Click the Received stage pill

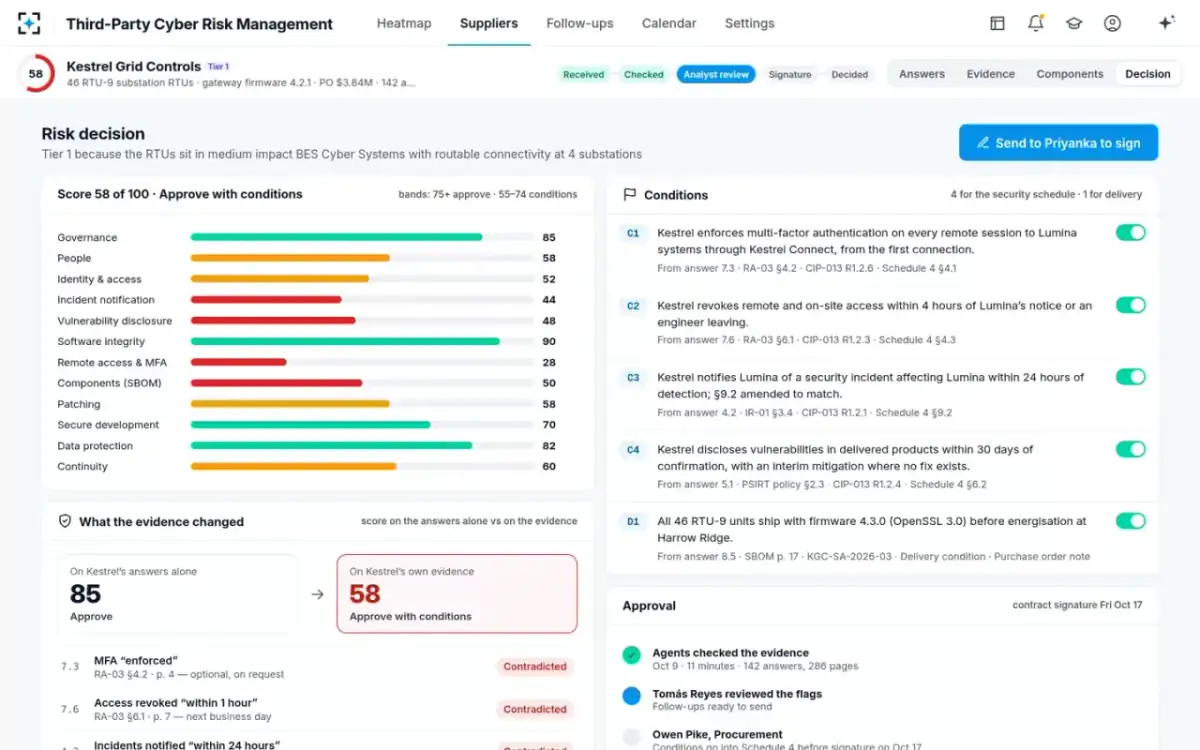[x=583, y=74]
